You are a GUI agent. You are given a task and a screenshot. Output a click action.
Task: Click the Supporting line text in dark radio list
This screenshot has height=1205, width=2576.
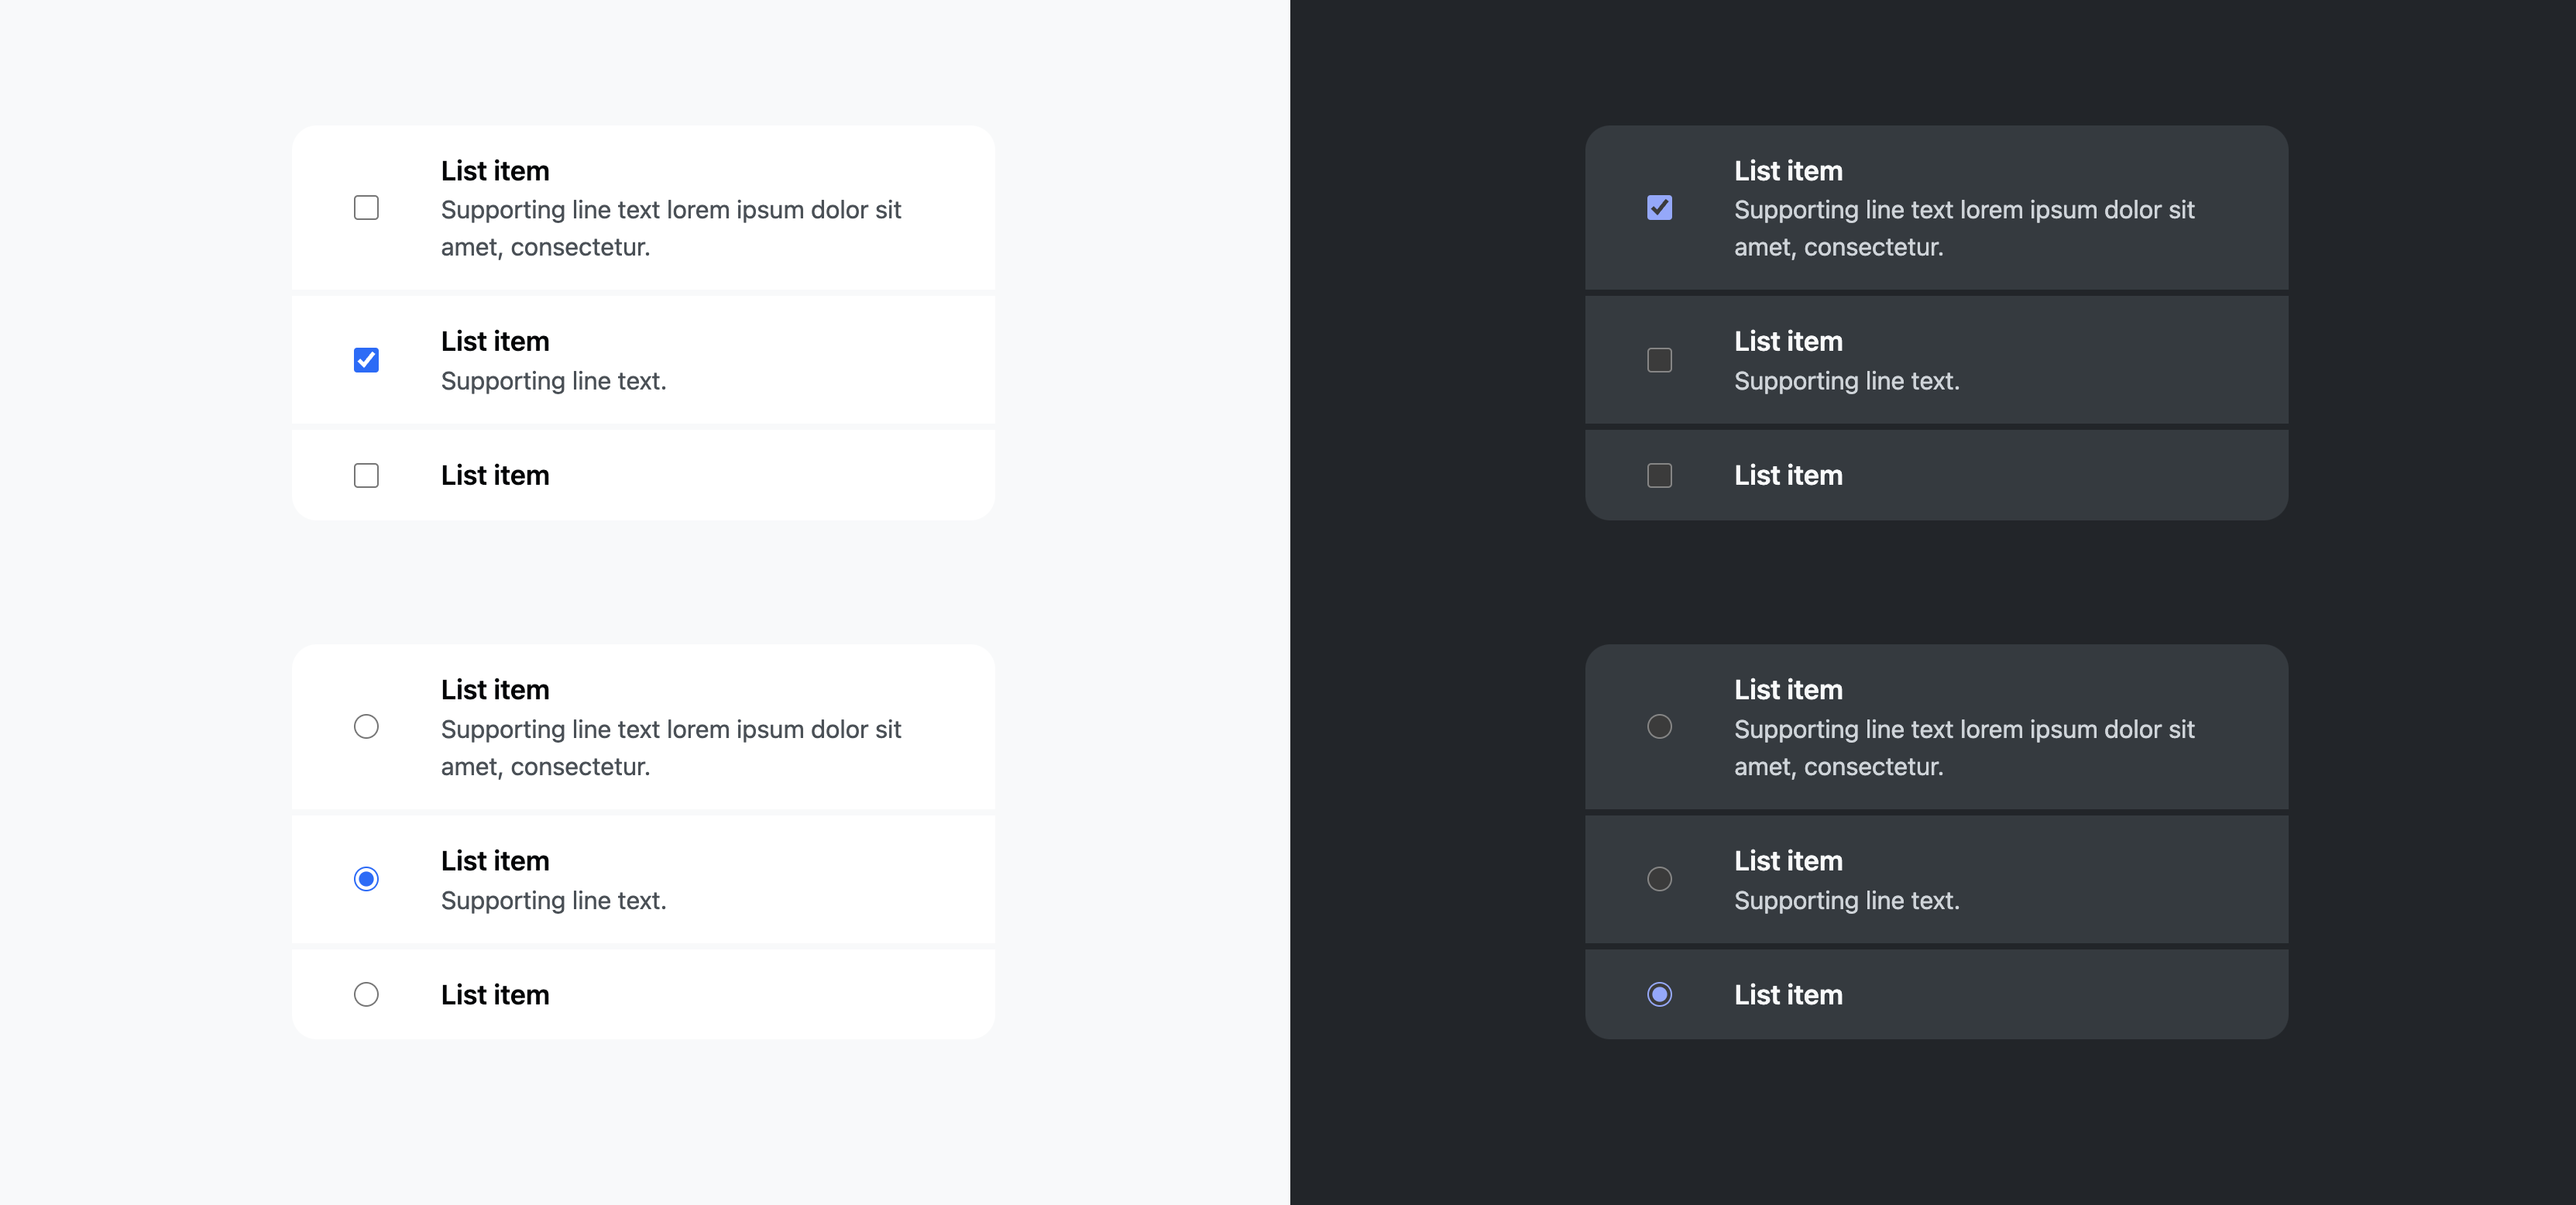[x=1846, y=900]
